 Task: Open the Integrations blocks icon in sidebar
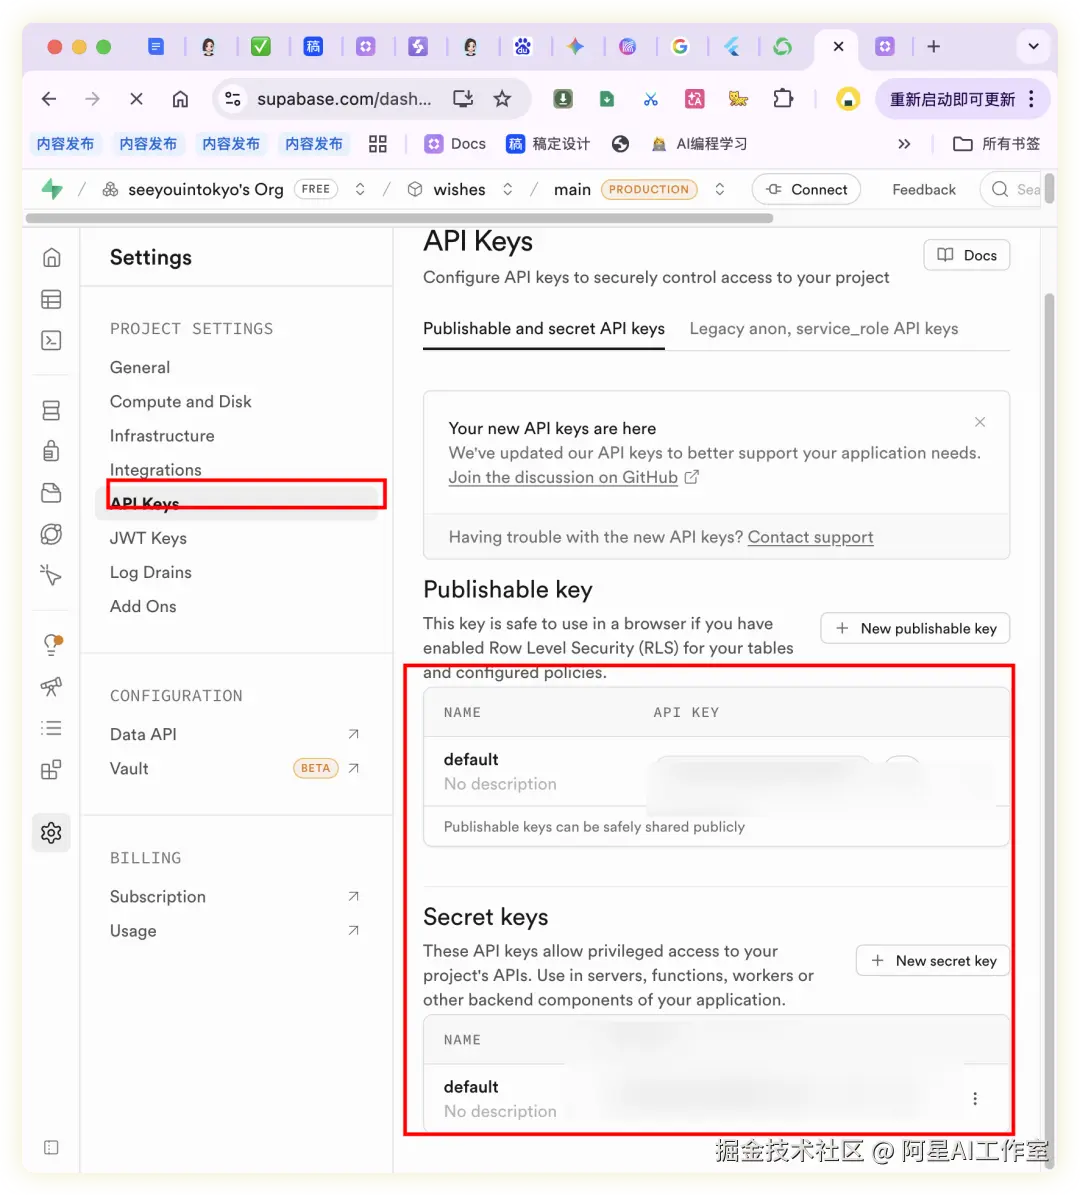[51, 770]
